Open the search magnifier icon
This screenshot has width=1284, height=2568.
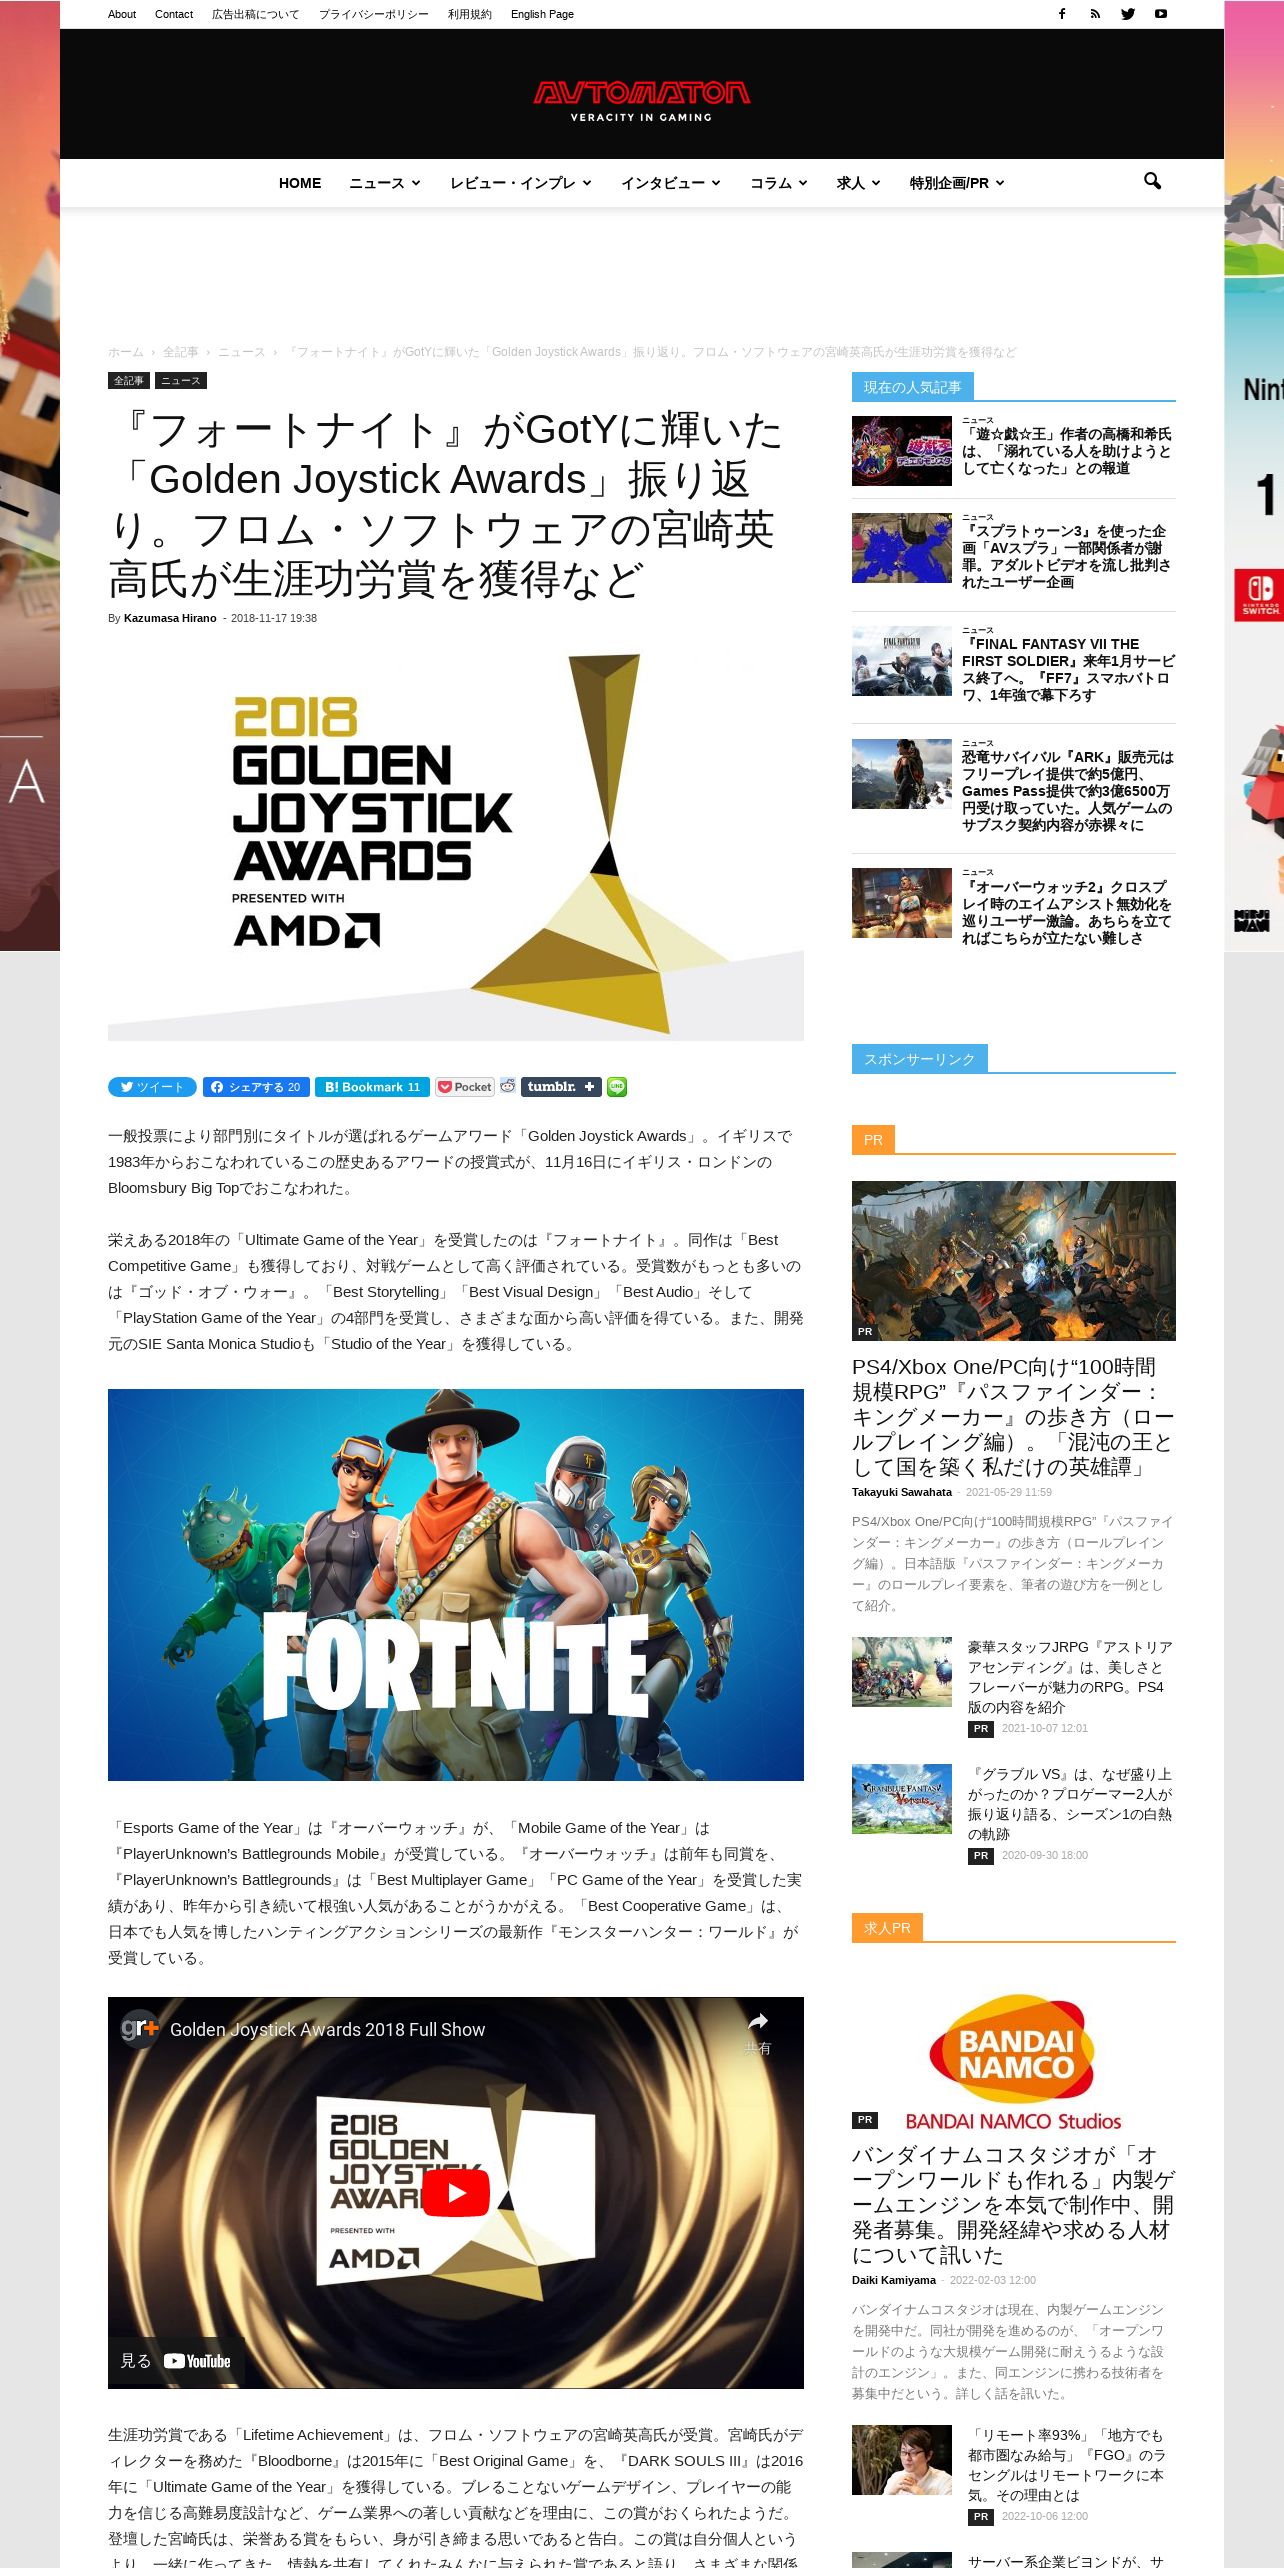click(x=1152, y=181)
